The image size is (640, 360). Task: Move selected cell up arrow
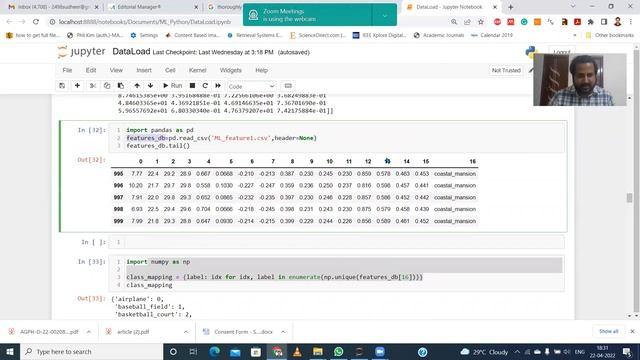coord(137,86)
